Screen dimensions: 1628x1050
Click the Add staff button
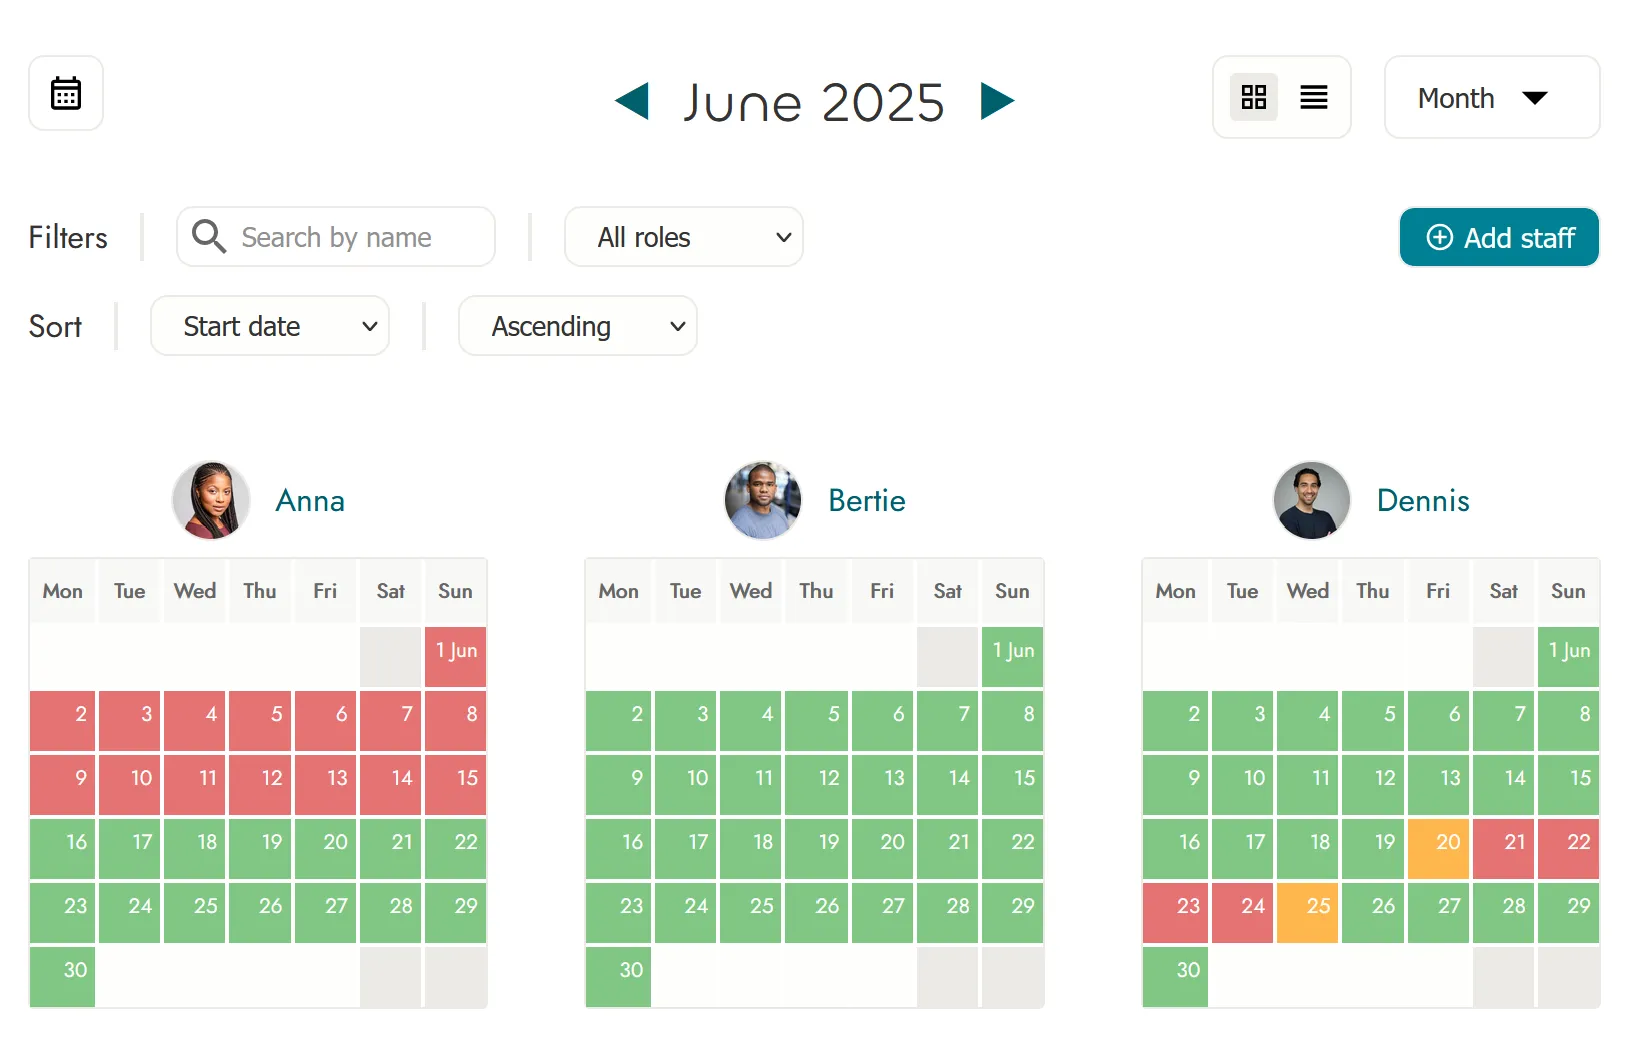click(x=1498, y=237)
